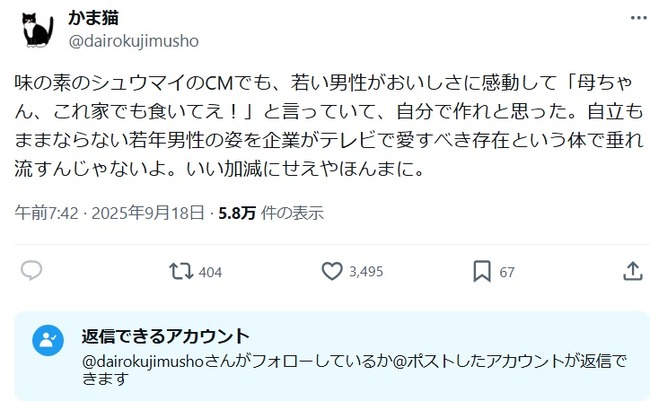Open the share icon for this post
Screen dimensions: 650x401
633,271
